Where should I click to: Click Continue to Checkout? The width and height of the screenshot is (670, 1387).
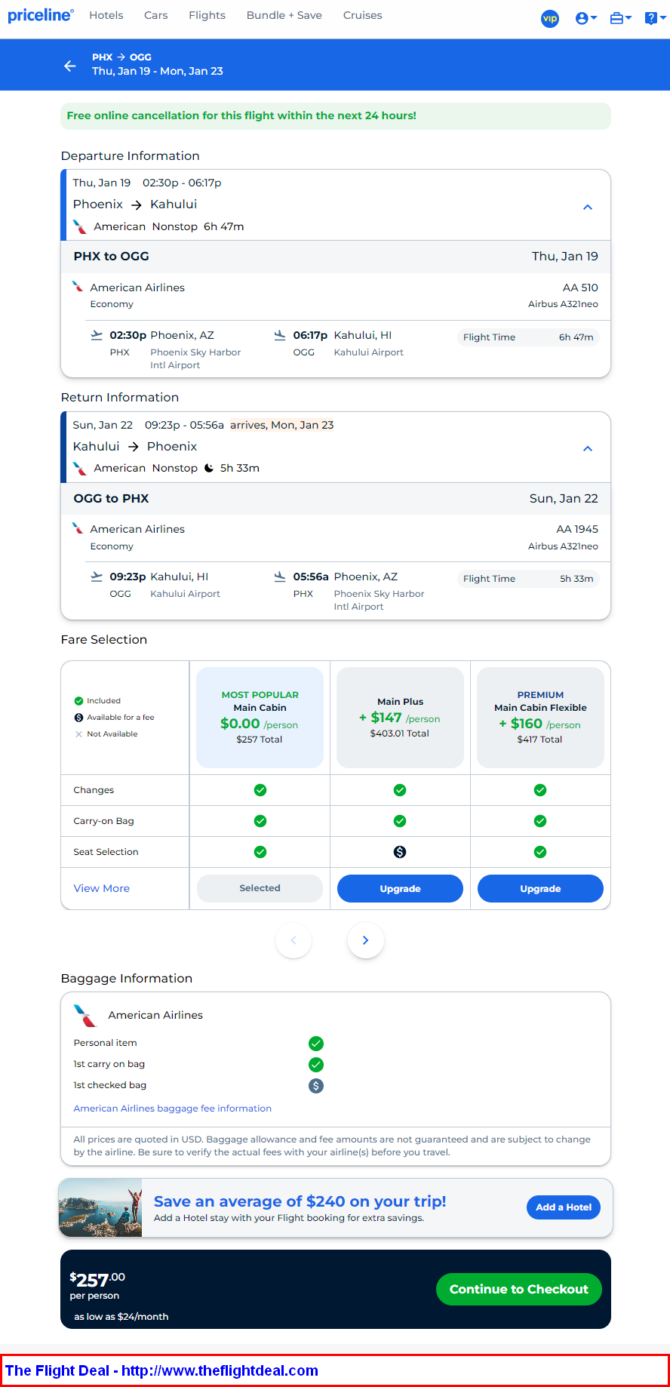519,1289
